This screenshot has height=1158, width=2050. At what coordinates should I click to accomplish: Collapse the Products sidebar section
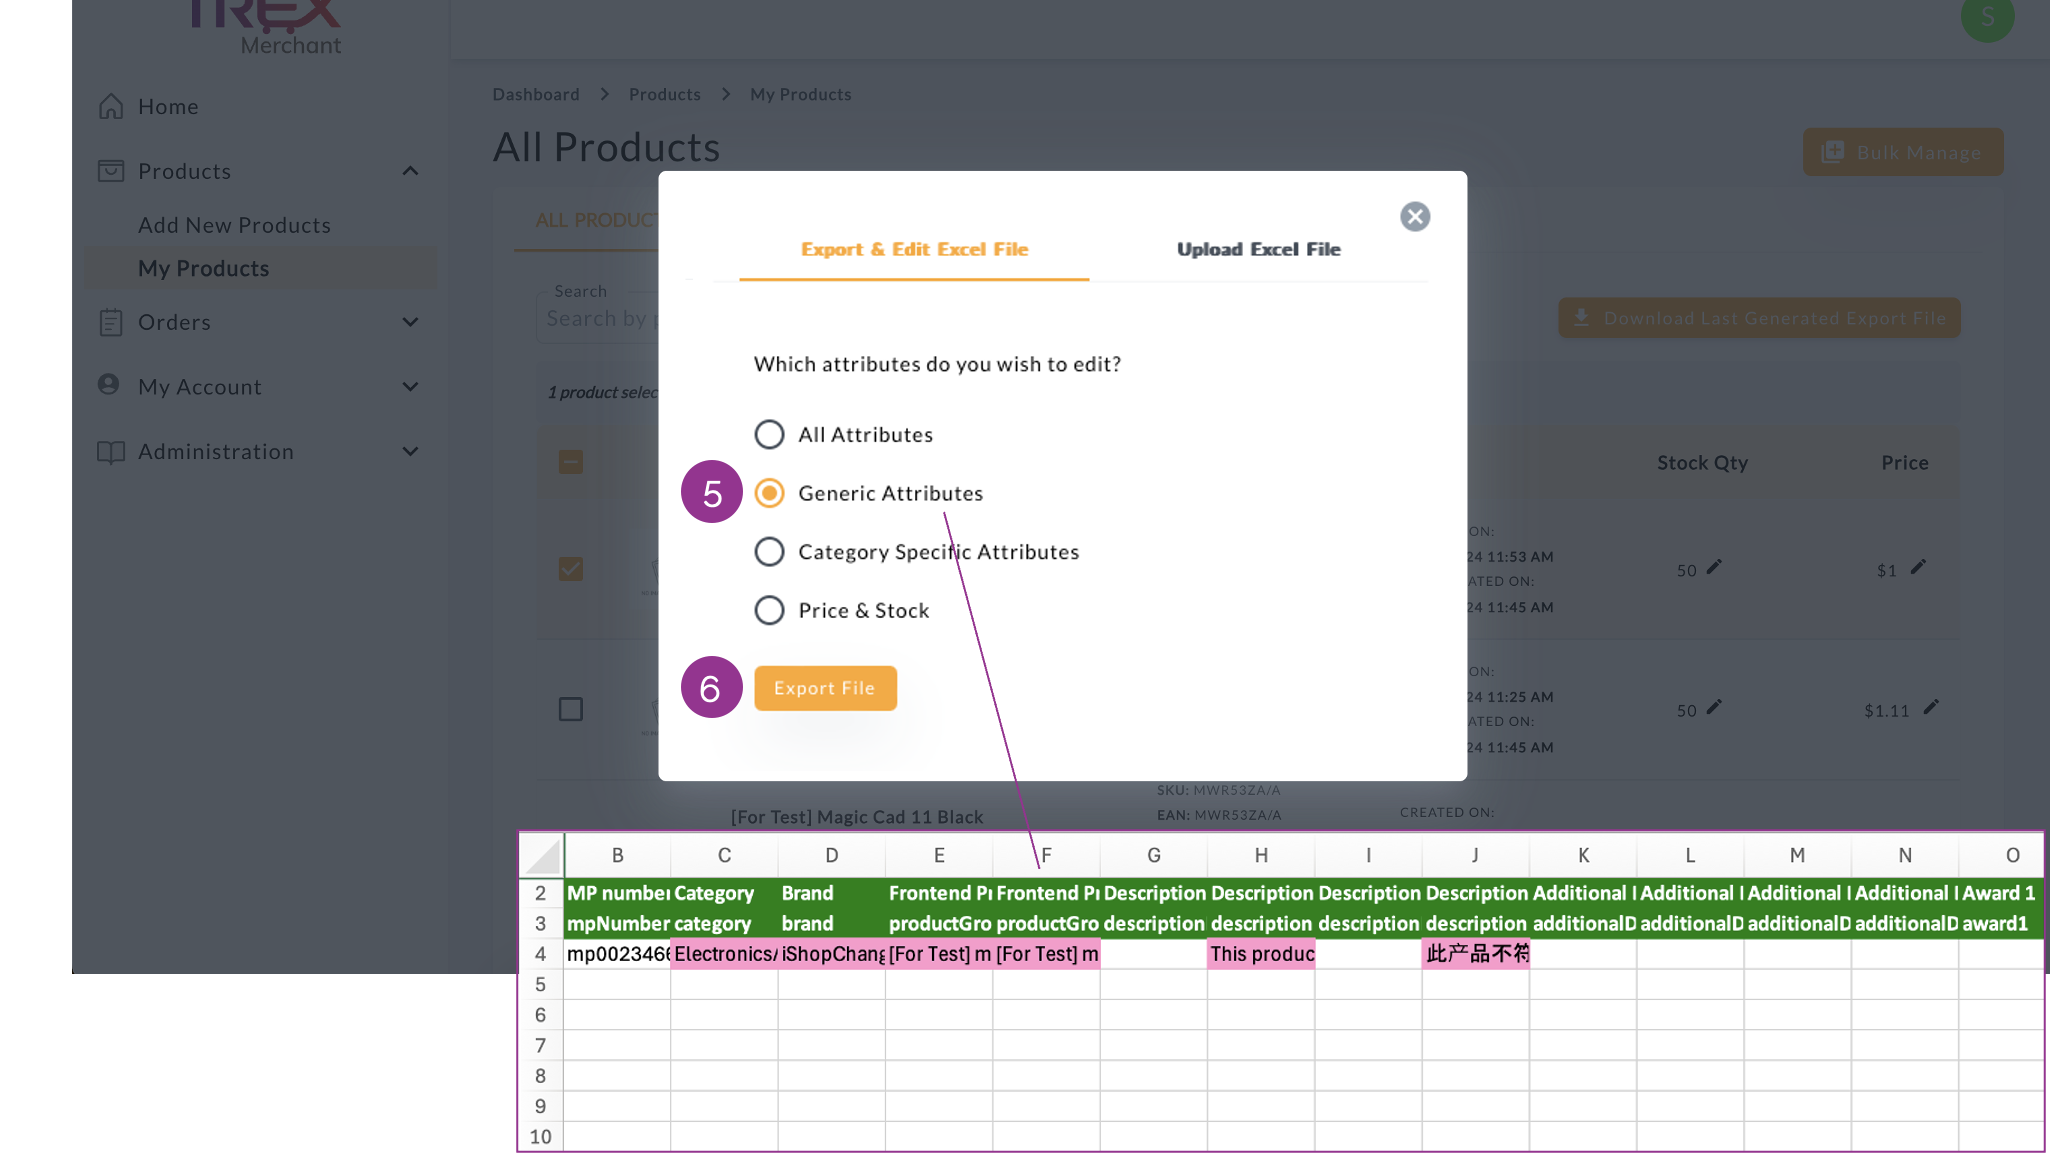click(x=410, y=171)
